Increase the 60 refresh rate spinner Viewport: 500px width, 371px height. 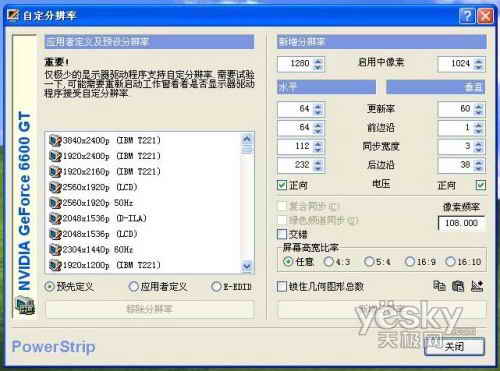coord(478,106)
